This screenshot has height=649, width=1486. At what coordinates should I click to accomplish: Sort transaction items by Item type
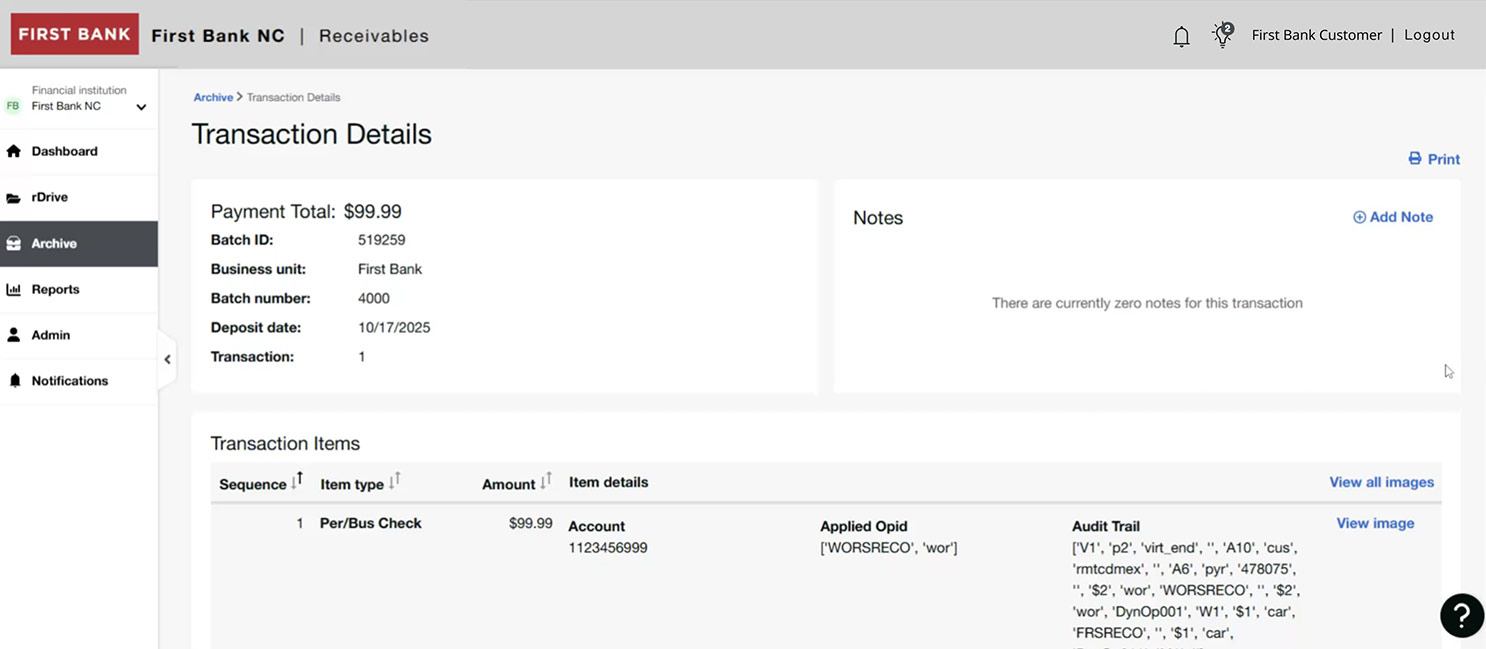(x=394, y=482)
